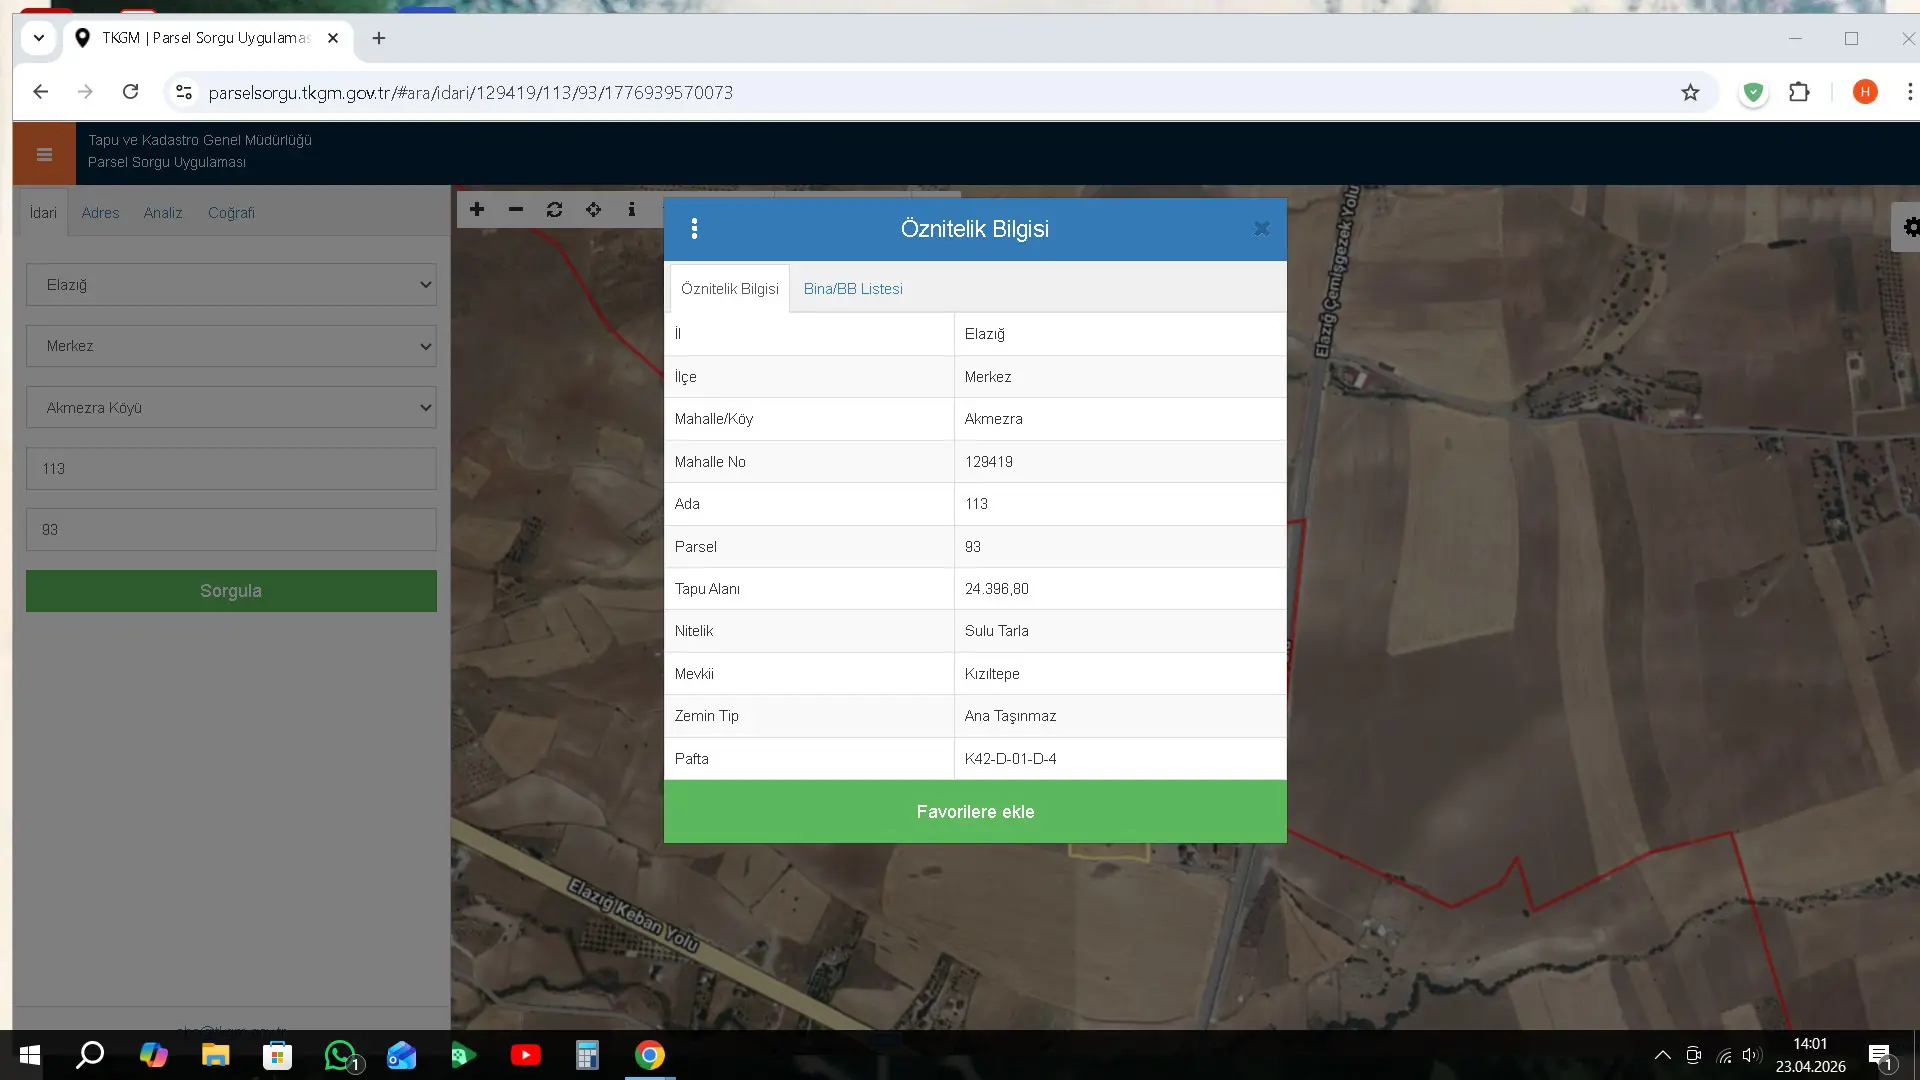Viewport: 1920px width, 1080px height.
Task: Zoom out on the map with minus icon
Action: 516,209
